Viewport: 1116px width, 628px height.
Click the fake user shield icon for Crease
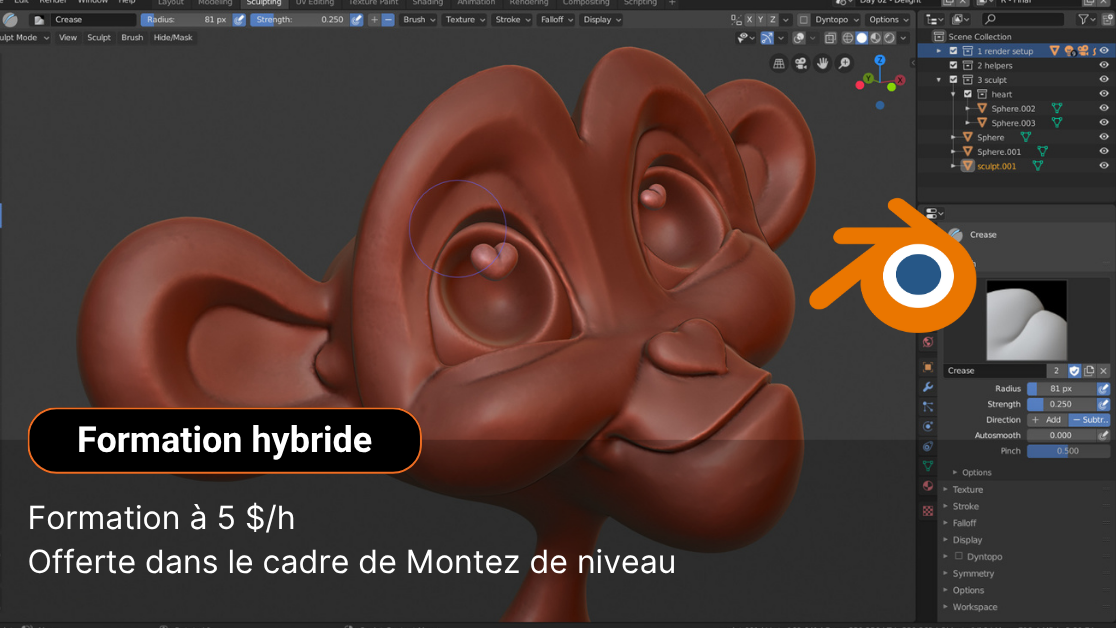coord(1074,371)
